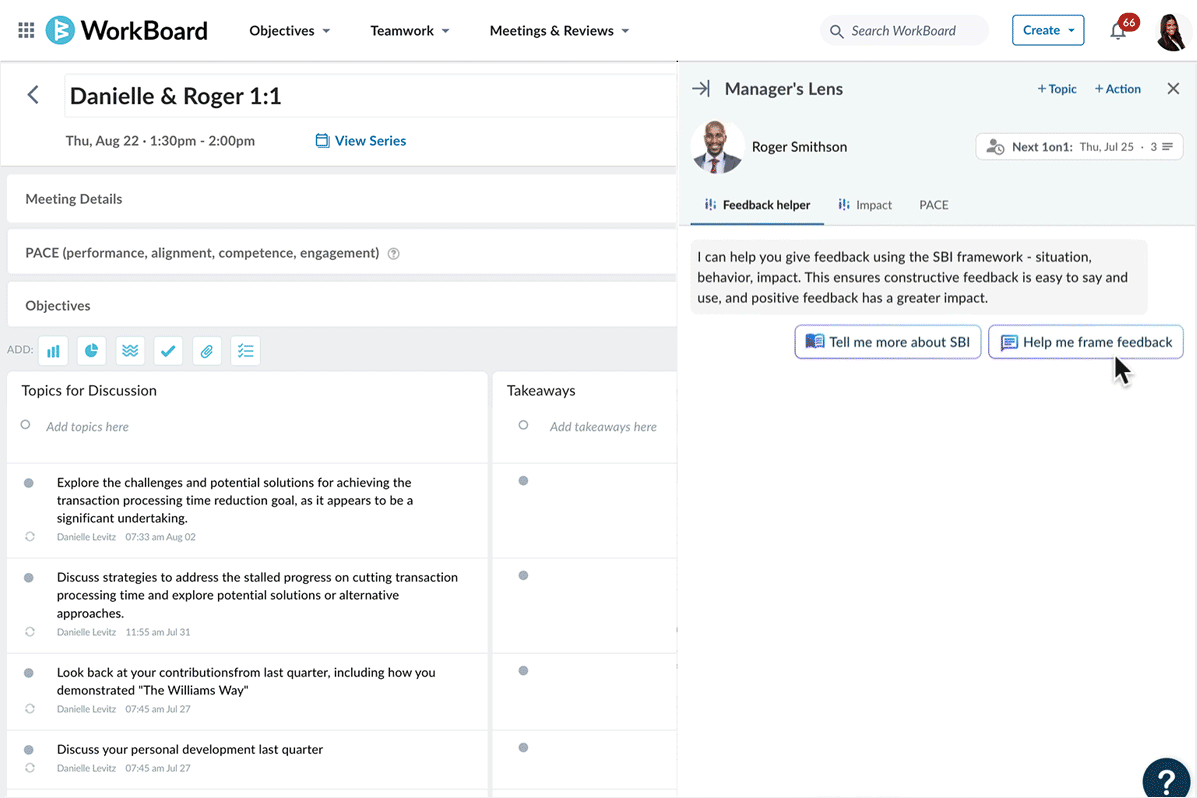Click recurring icon under 'Discuss your personal development'
Viewport: 1197px width, 798px height.
[x=30, y=767]
